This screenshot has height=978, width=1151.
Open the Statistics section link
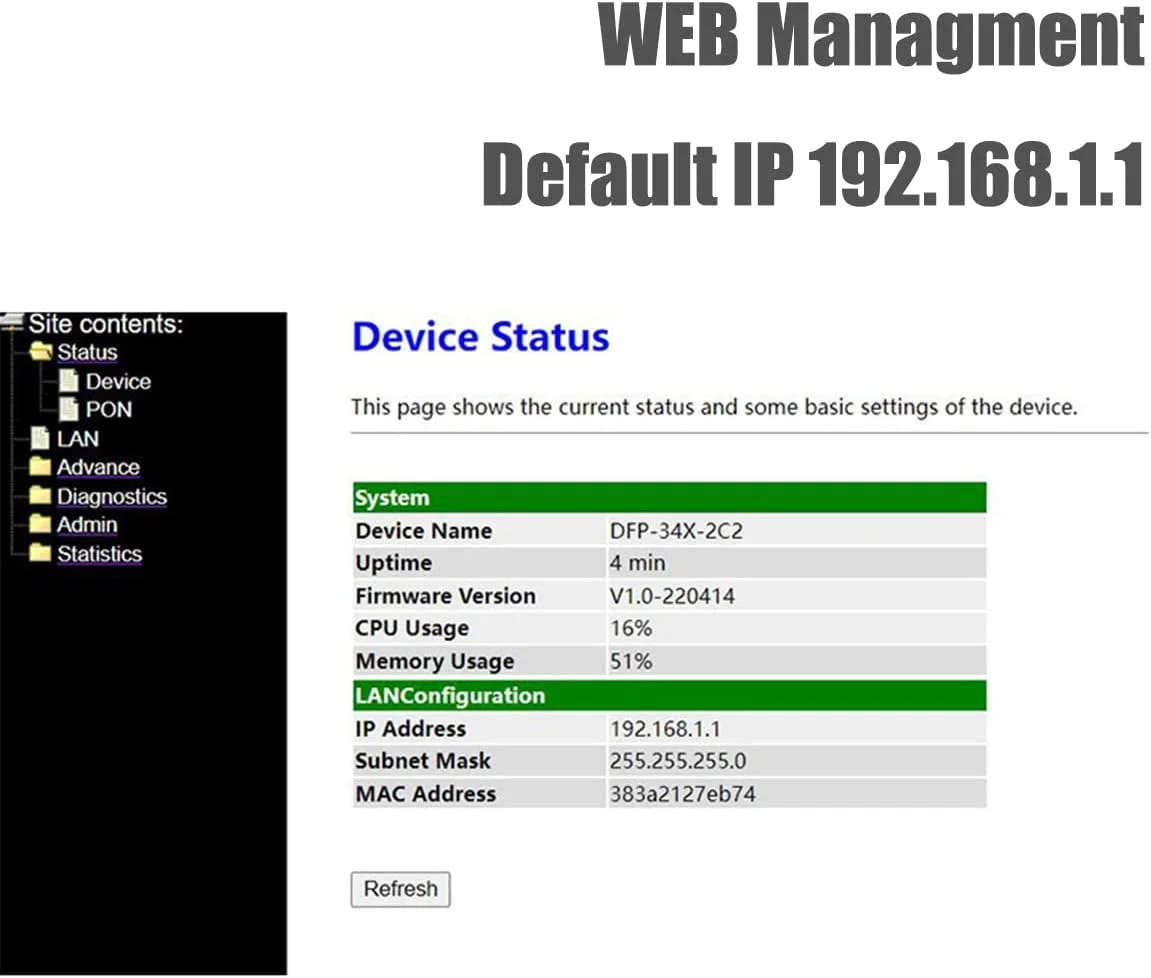pos(99,554)
